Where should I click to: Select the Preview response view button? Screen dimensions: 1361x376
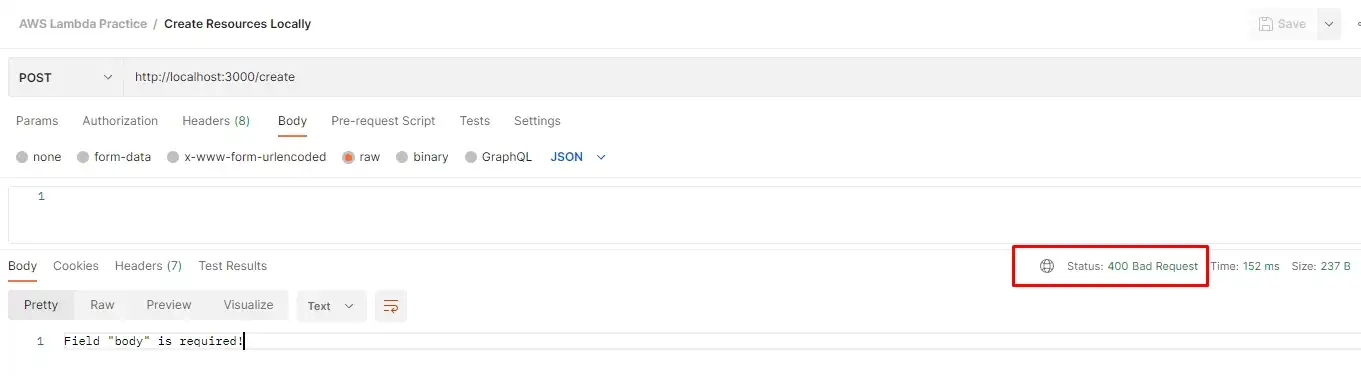[x=169, y=305]
